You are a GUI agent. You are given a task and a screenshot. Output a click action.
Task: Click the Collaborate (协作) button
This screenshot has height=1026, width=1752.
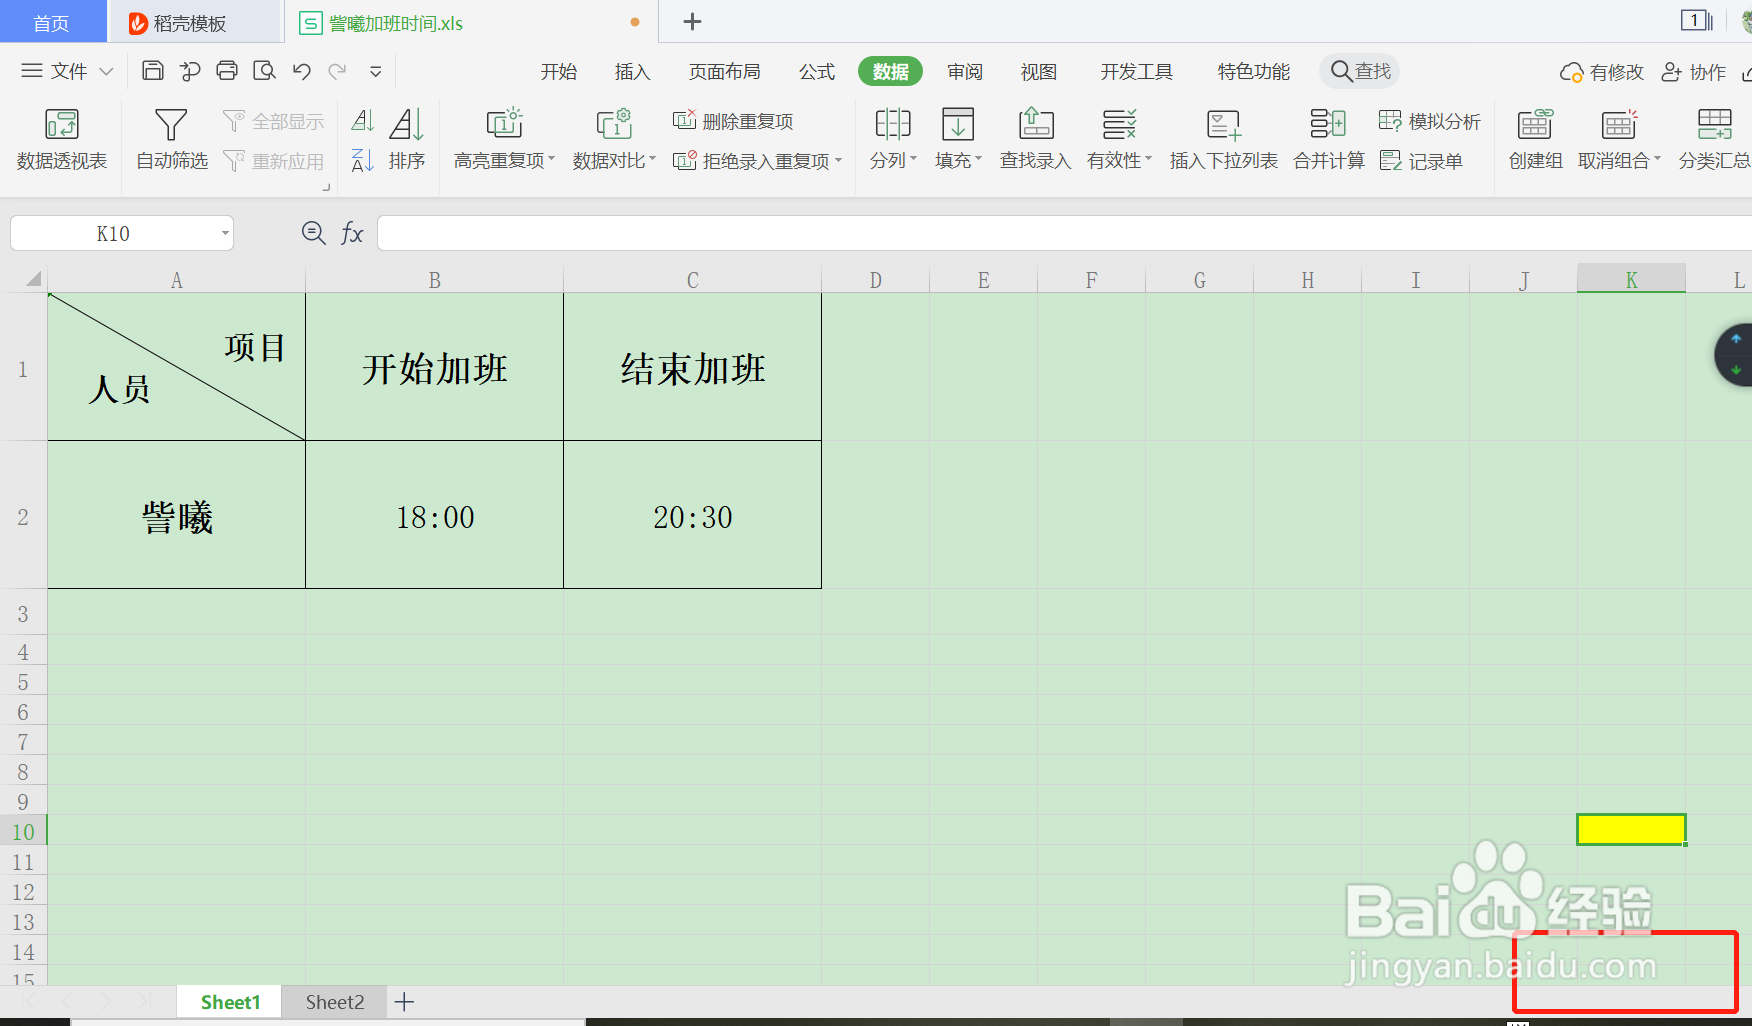pyautogui.click(x=1693, y=72)
